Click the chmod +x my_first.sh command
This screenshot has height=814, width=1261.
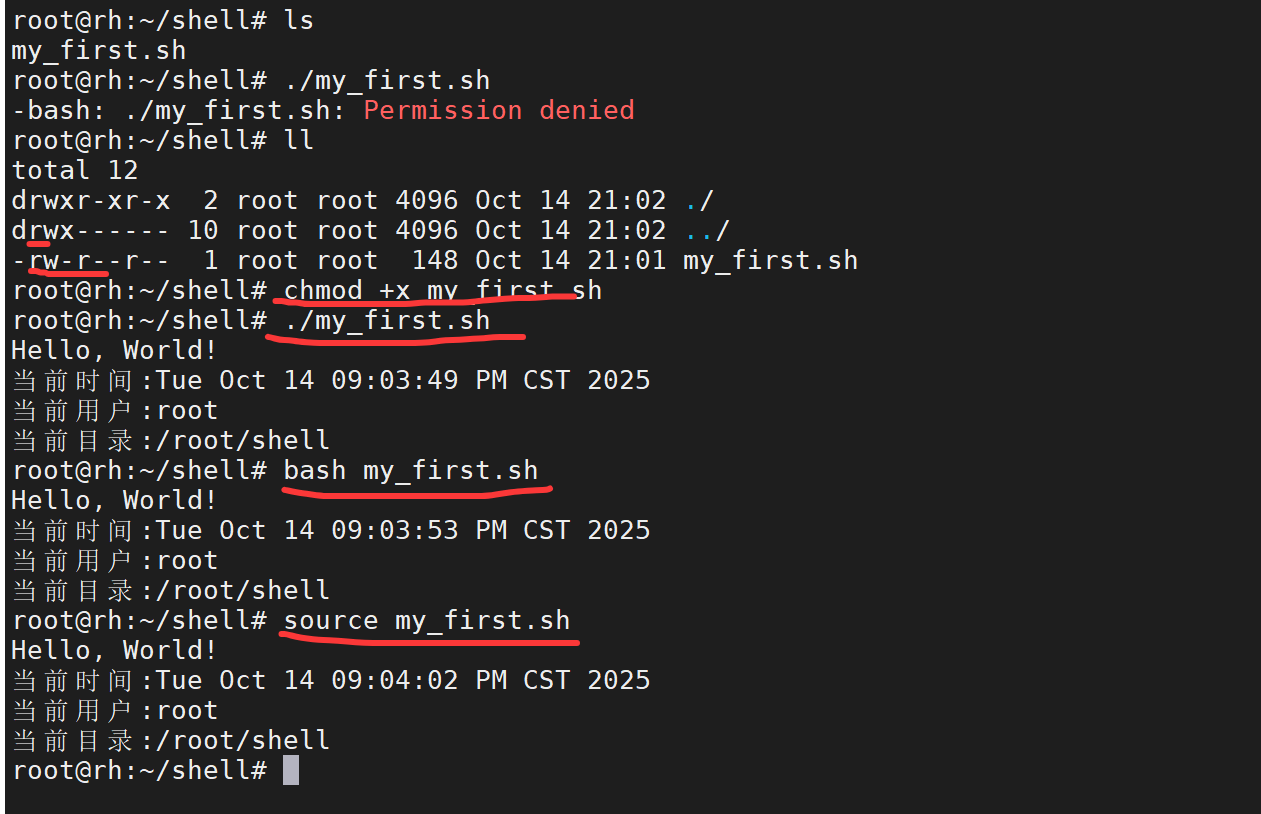coord(443,291)
